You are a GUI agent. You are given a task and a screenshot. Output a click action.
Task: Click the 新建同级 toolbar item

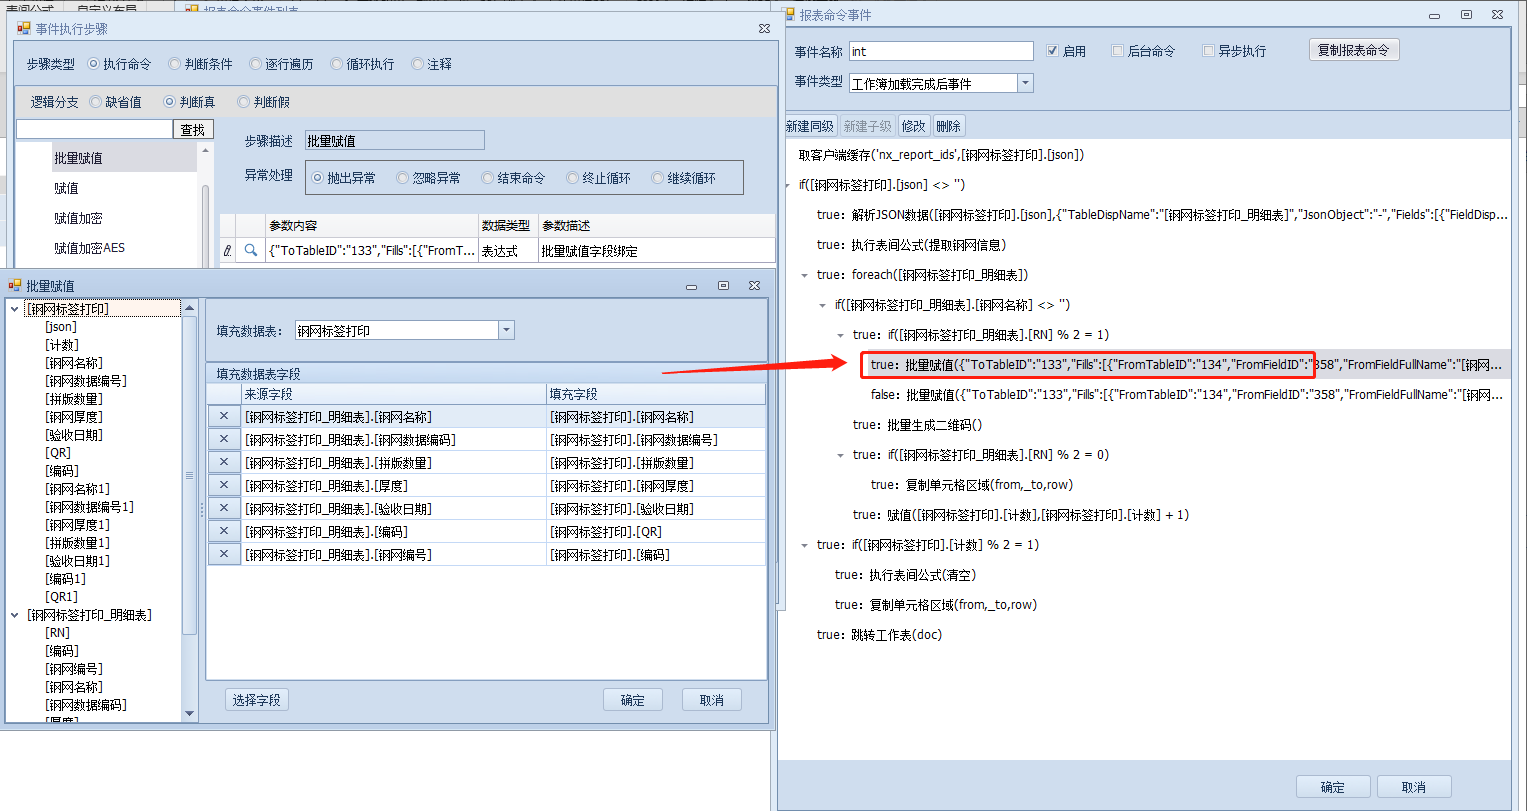coord(810,126)
